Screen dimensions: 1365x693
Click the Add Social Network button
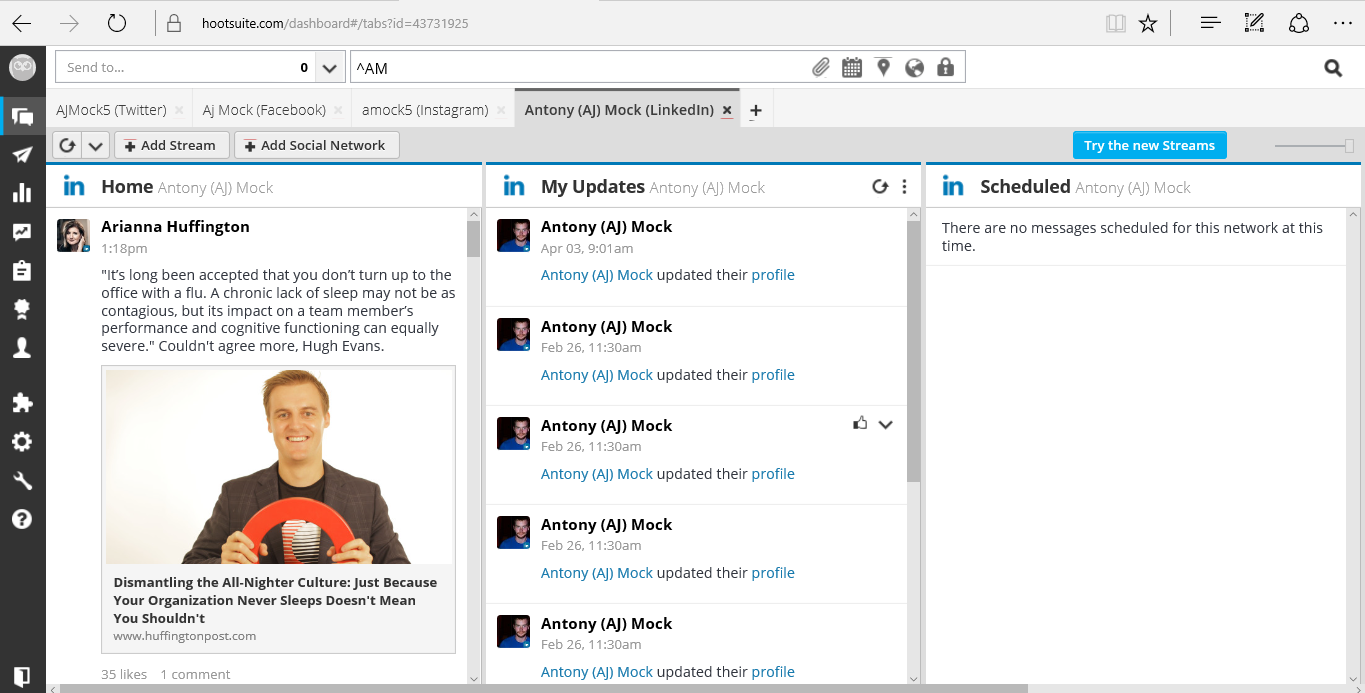(x=316, y=146)
